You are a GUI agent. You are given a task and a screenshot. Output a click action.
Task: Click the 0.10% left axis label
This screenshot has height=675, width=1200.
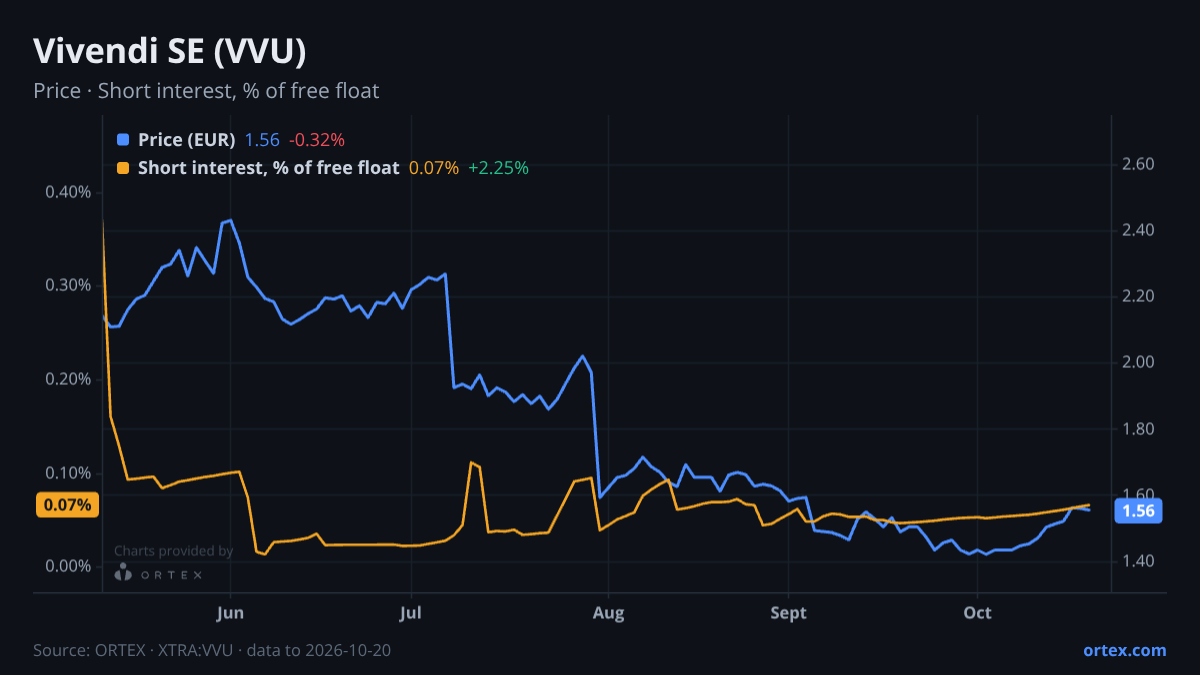click(68, 472)
